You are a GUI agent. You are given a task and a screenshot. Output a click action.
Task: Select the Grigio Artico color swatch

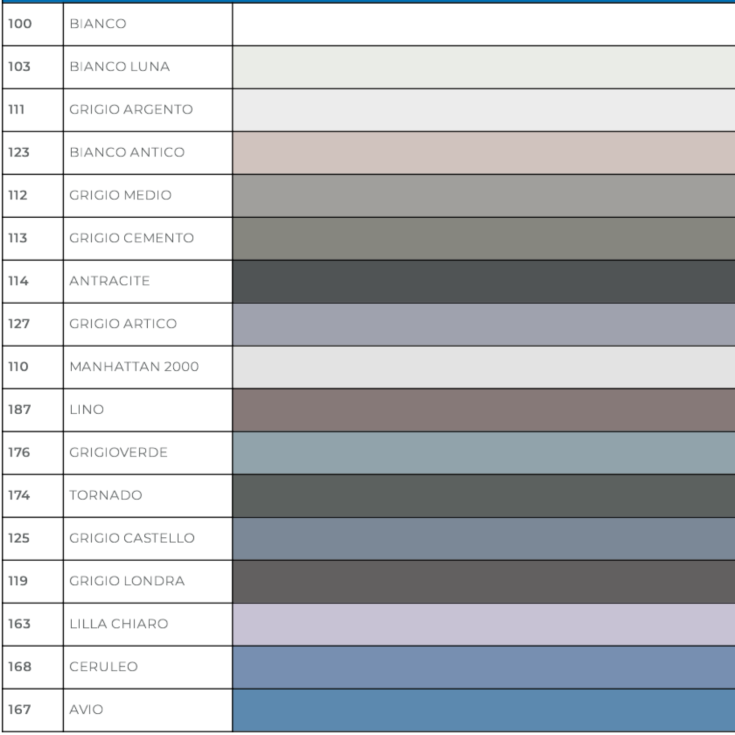[483, 324]
